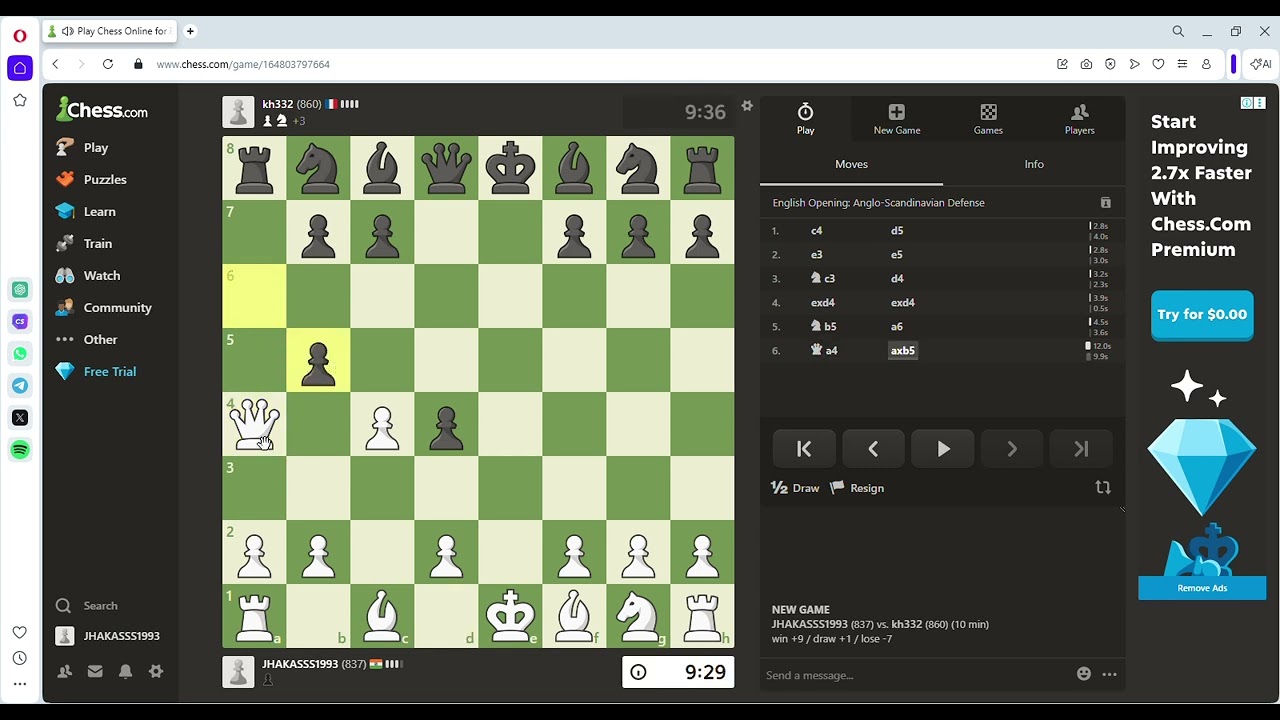Open Opera Easy Setup sliders icon
This screenshot has width=1280, height=720.
(1182, 64)
